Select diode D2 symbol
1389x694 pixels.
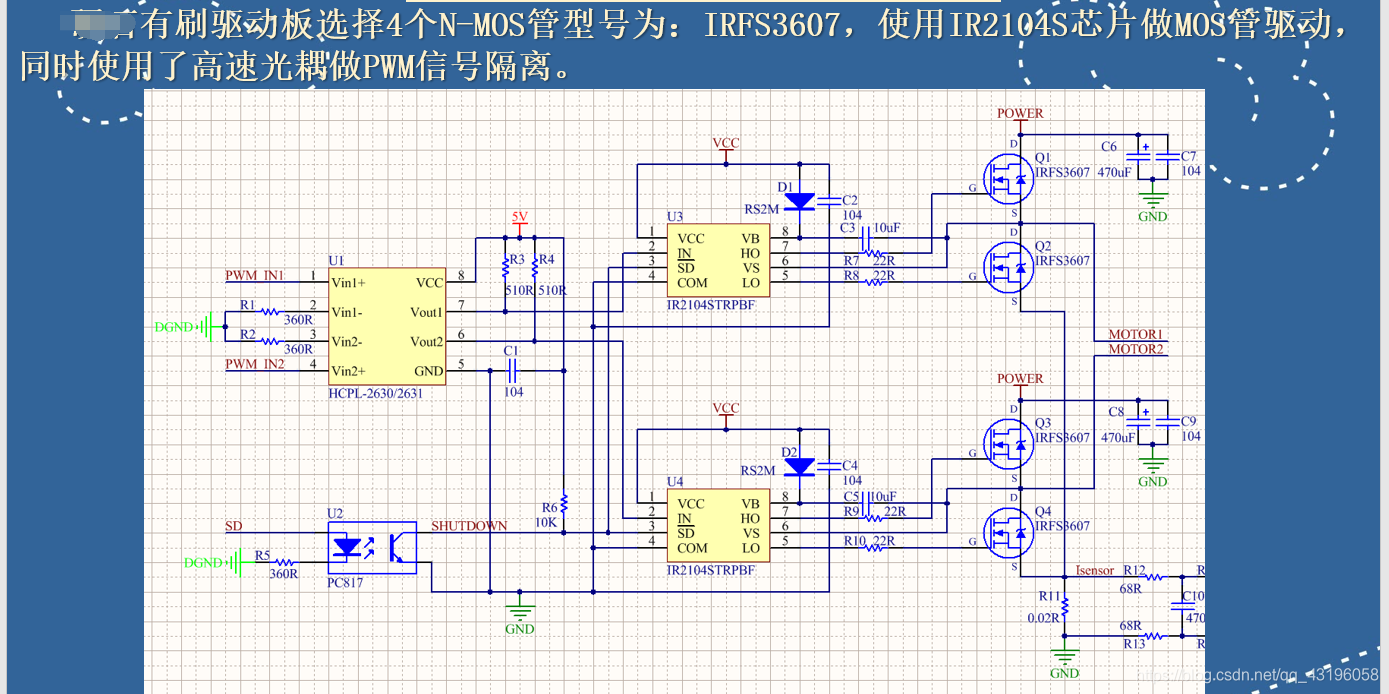[x=799, y=466]
